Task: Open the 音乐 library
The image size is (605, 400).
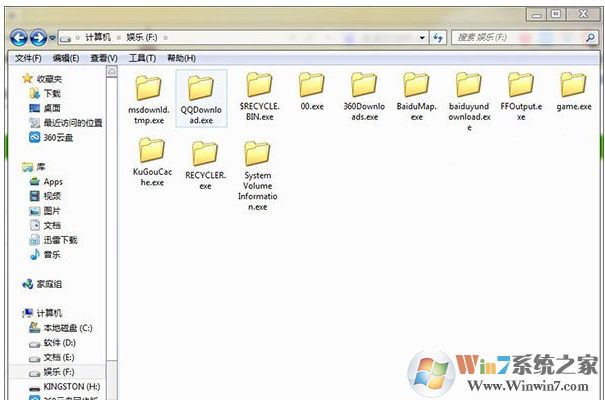Action: click(x=45, y=255)
